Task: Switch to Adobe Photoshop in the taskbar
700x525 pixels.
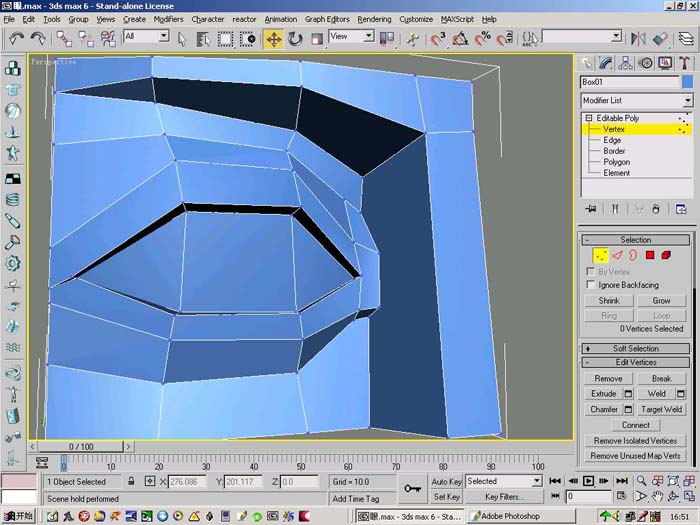Action: click(x=521, y=516)
